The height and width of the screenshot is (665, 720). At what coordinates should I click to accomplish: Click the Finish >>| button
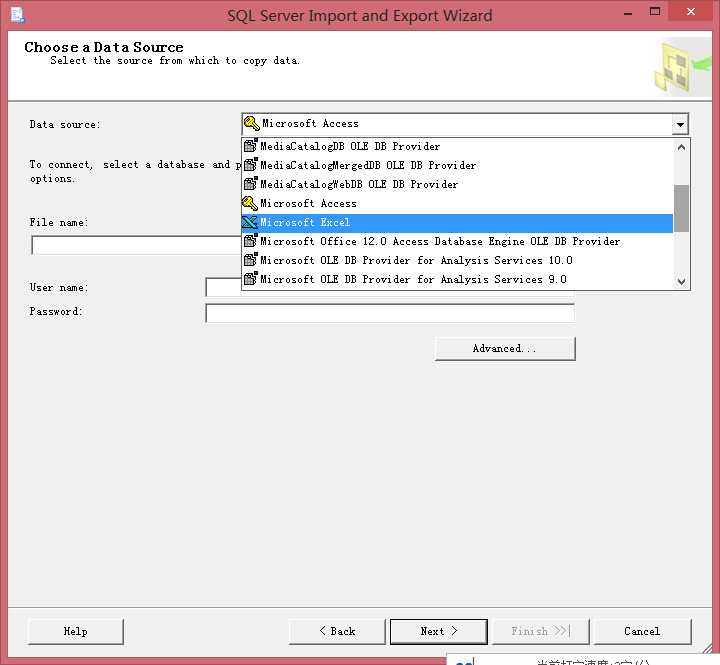540,631
